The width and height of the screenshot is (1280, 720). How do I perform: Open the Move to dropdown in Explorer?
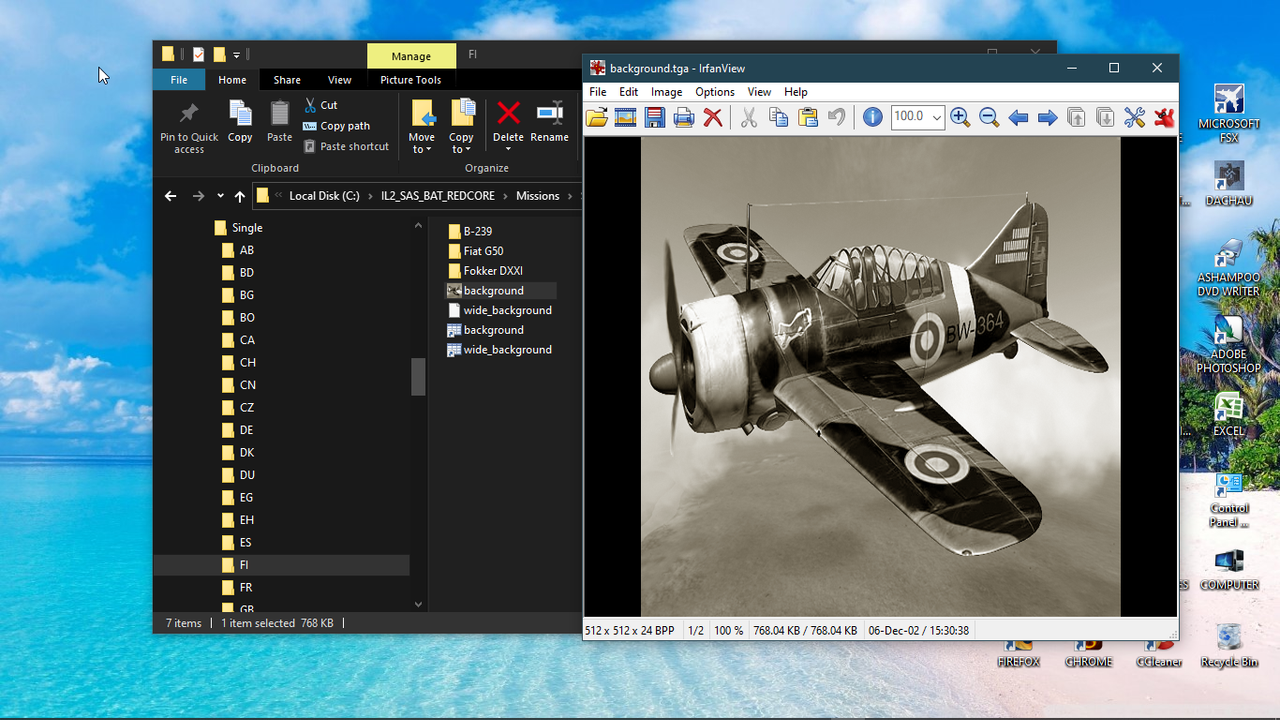click(422, 127)
